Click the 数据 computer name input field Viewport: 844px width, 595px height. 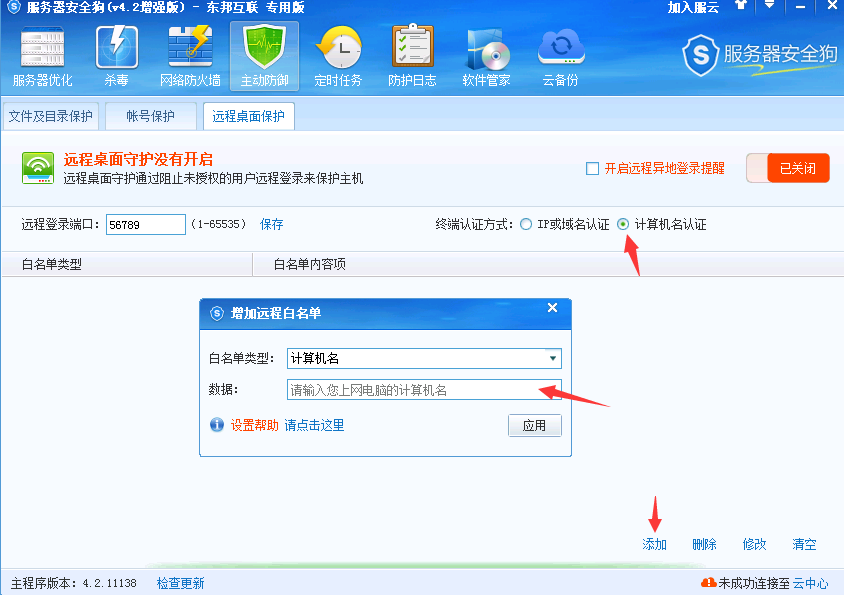click(x=424, y=390)
